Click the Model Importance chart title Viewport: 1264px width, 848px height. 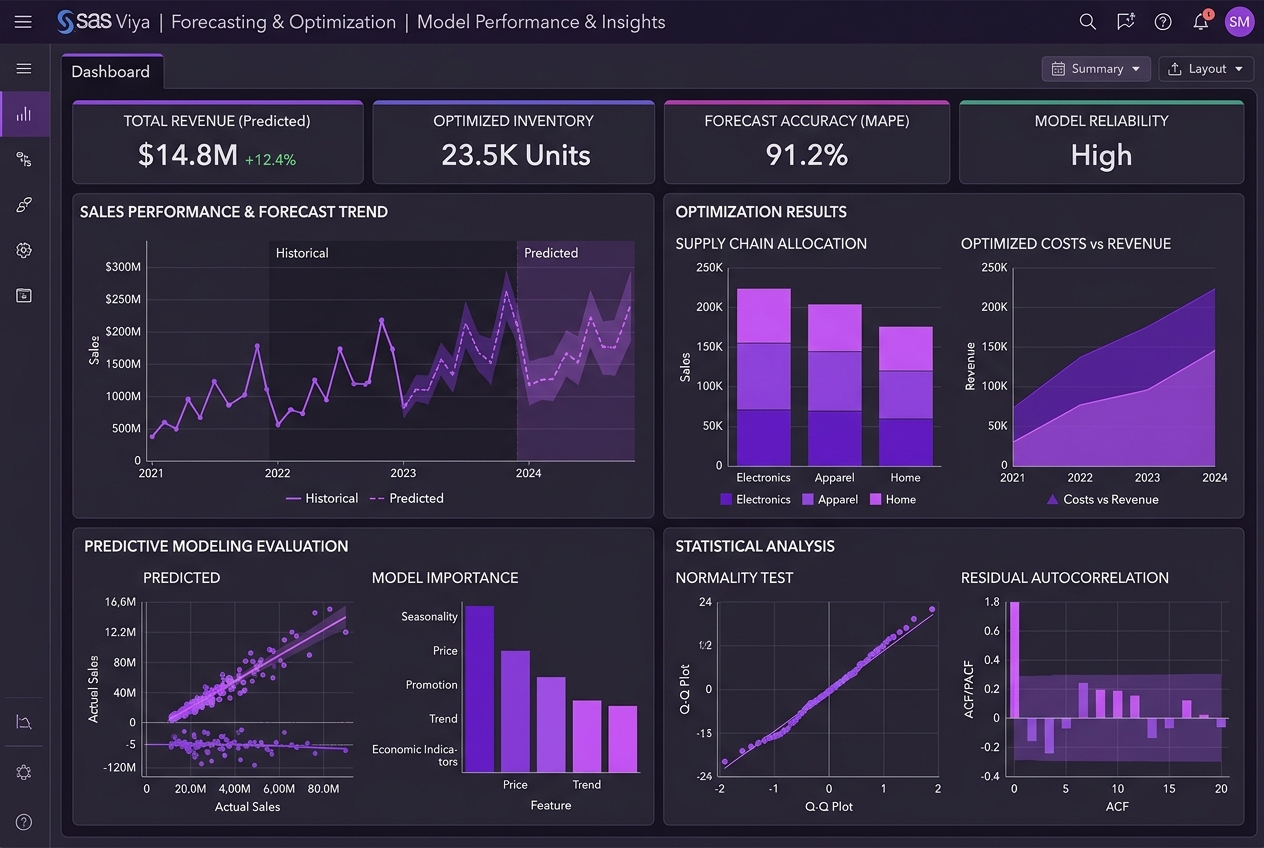[445, 577]
